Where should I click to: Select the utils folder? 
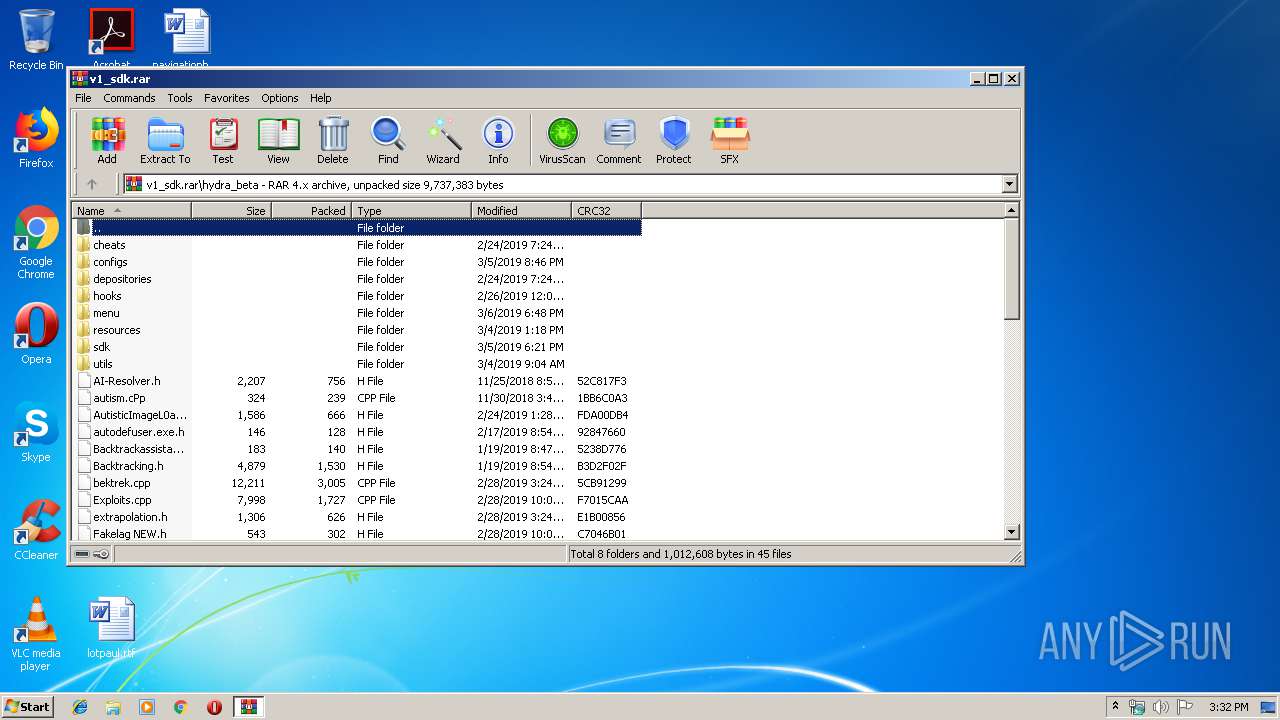(x=357, y=364)
